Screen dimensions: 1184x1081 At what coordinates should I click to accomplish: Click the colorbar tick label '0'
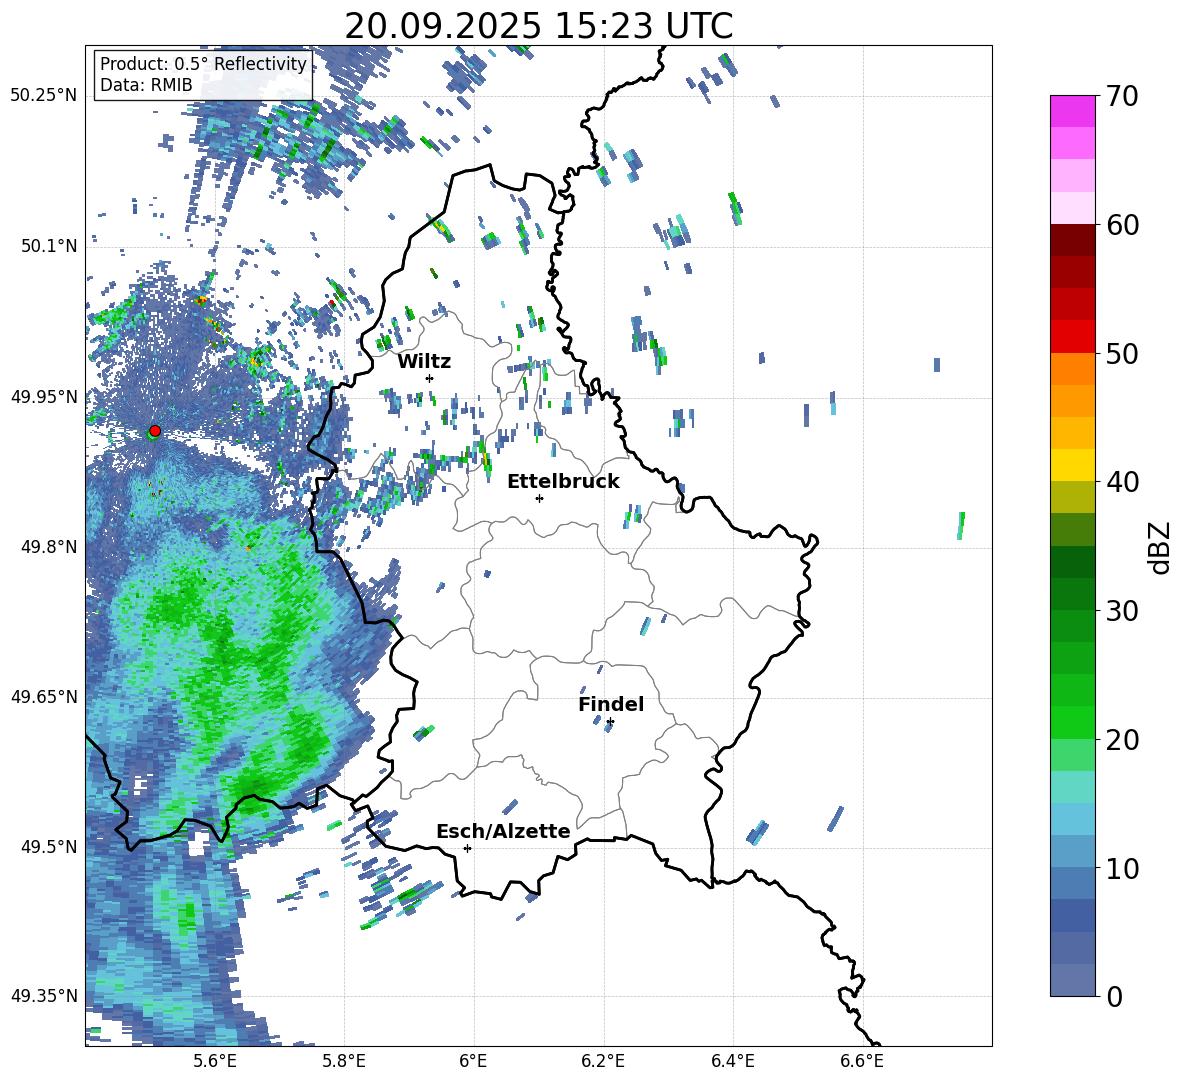pos(1114,997)
